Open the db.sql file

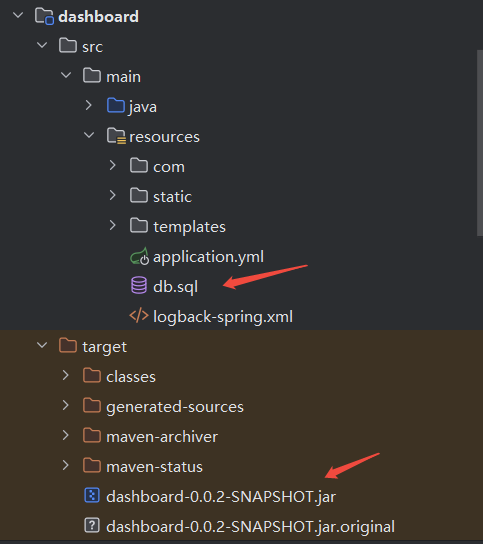coord(176,287)
